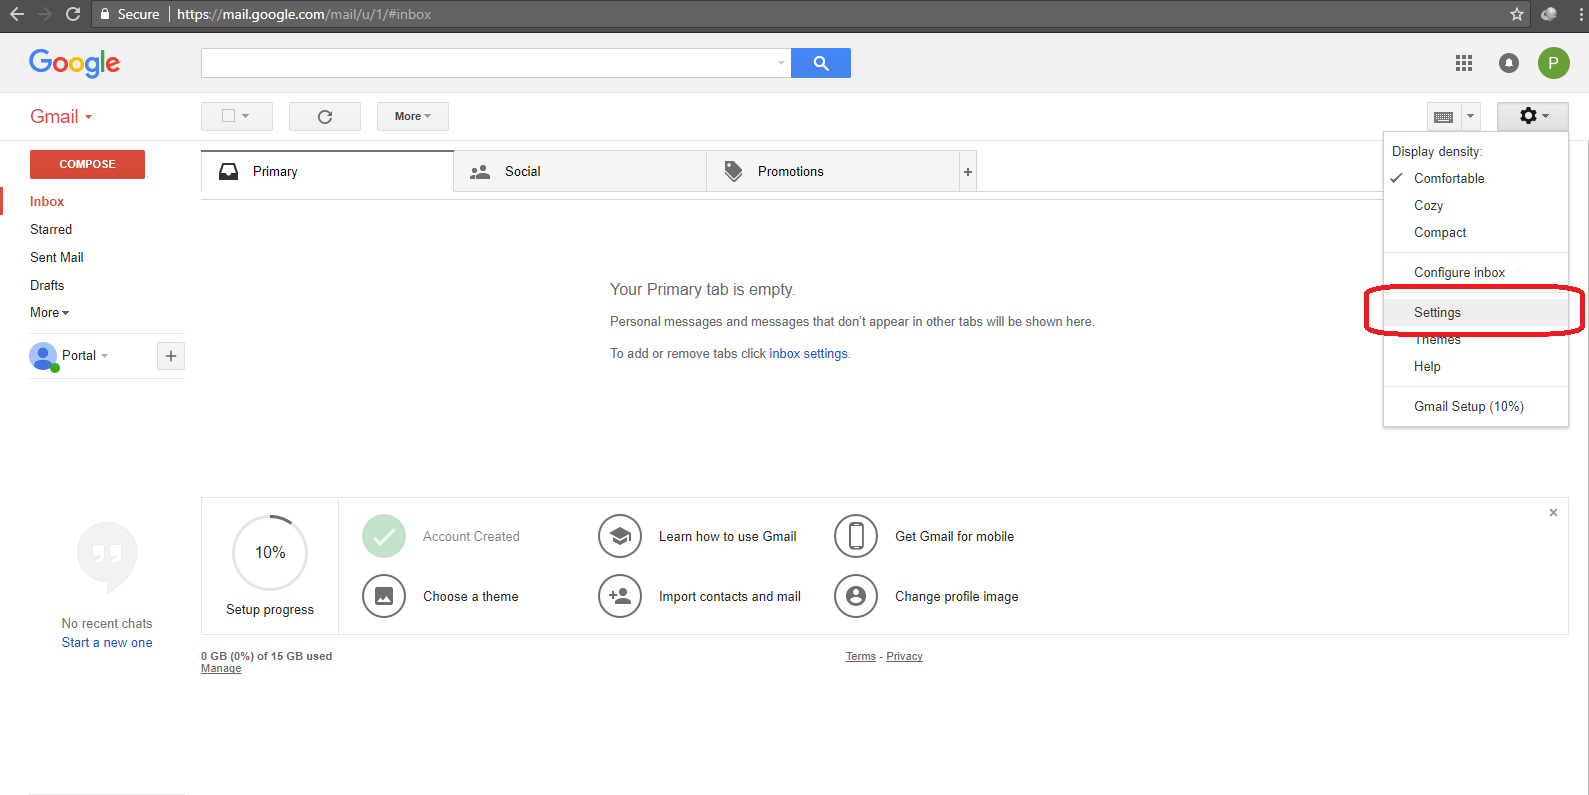Click the Choose a theme picture icon
This screenshot has width=1589, height=795.
pos(384,596)
